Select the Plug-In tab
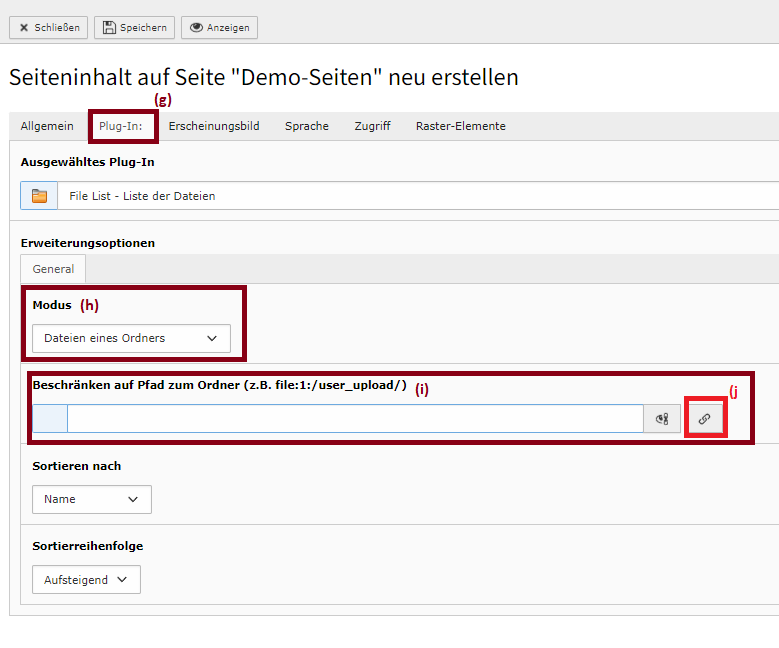Image resolution: width=779 pixels, height=648 pixels. 121,126
